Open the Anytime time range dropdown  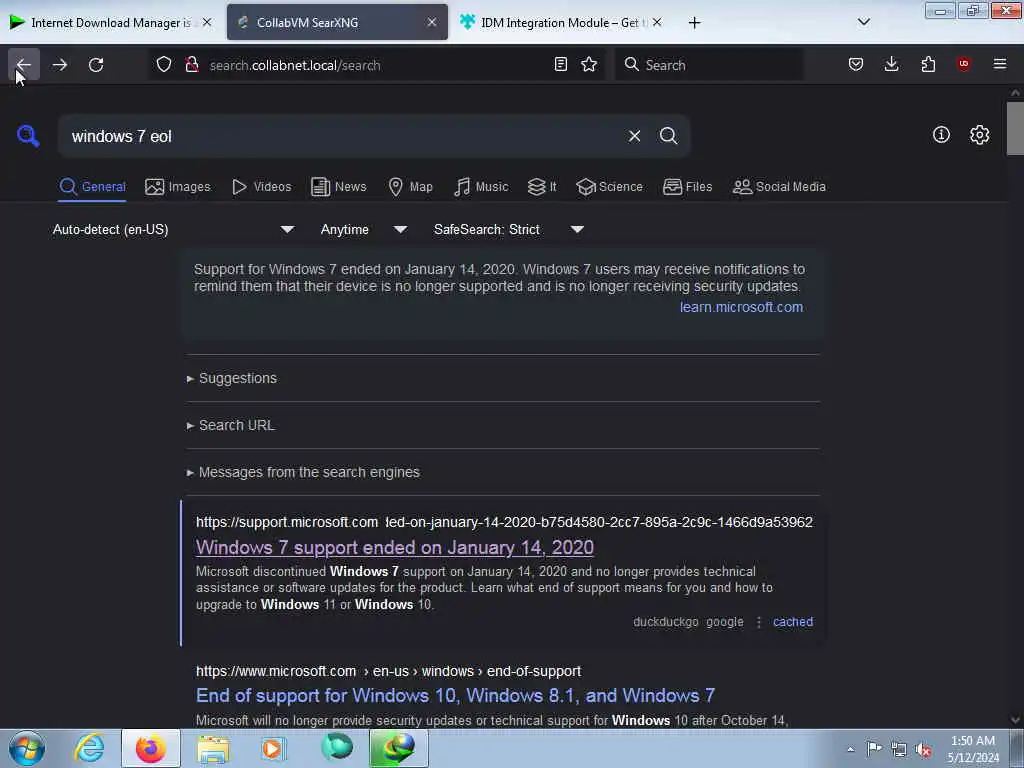pos(364,229)
